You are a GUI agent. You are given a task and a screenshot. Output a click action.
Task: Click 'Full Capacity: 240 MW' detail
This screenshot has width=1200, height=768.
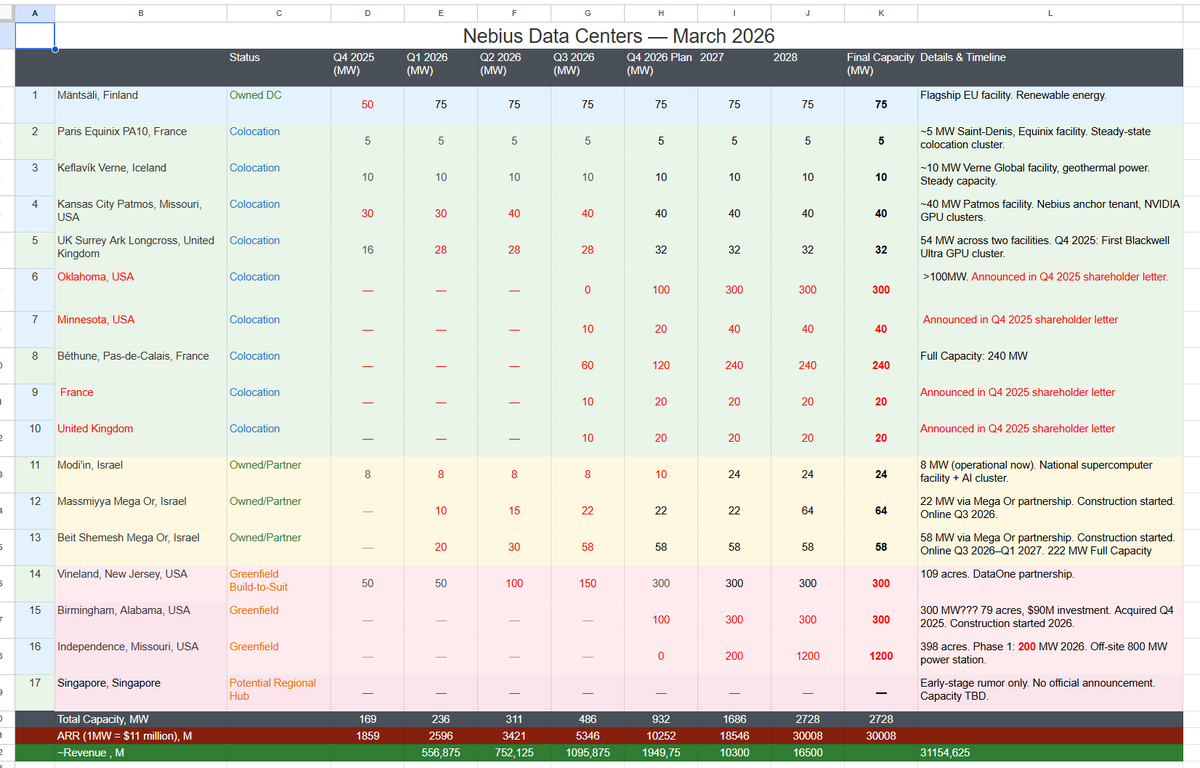pyautogui.click(x=1049, y=366)
